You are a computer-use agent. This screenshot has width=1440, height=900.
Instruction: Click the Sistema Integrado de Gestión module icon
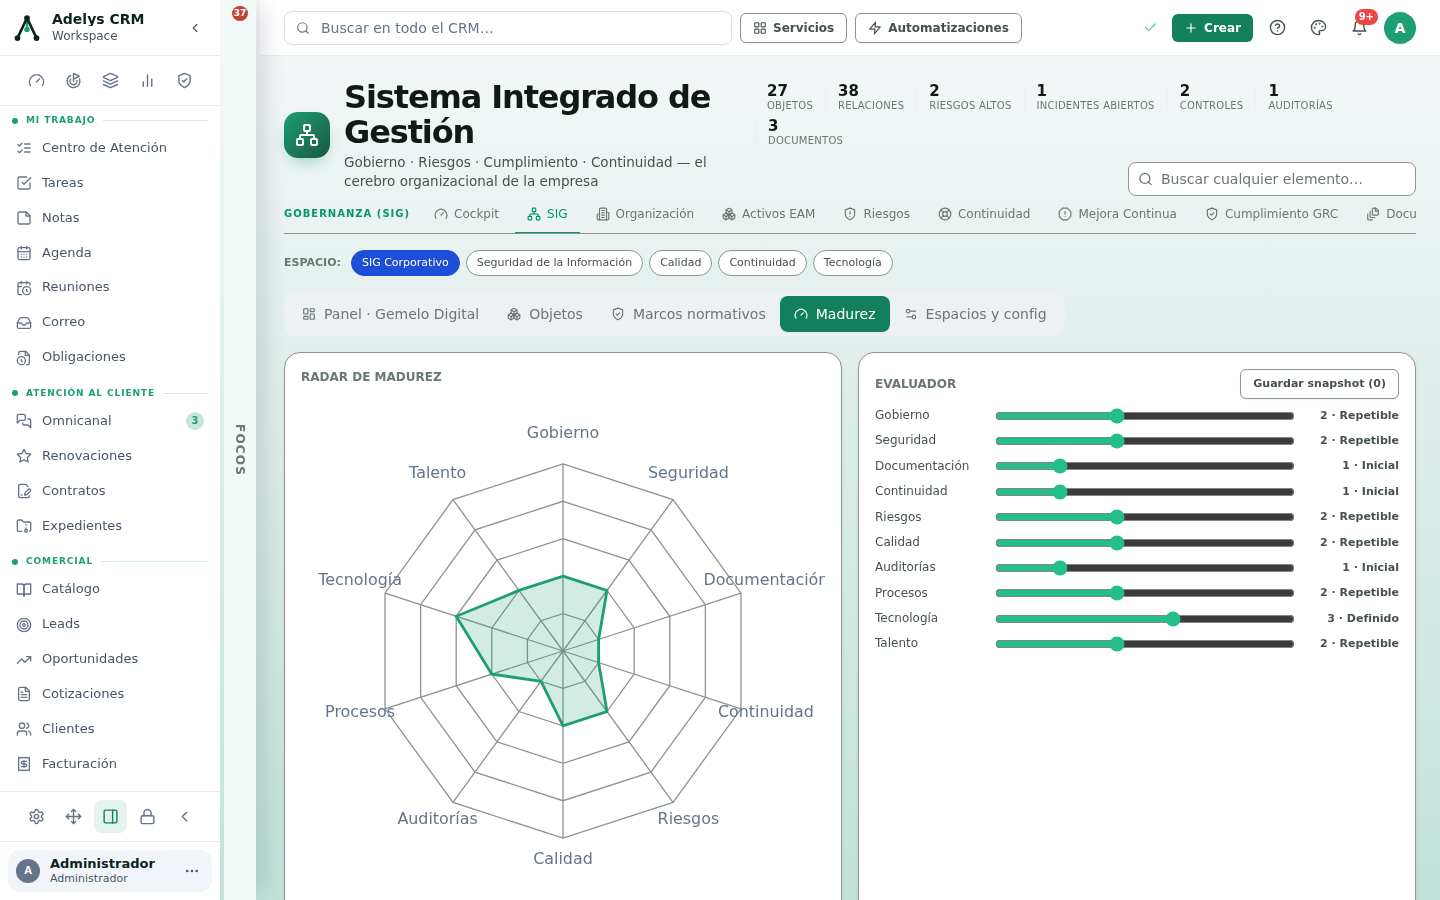click(307, 135)
